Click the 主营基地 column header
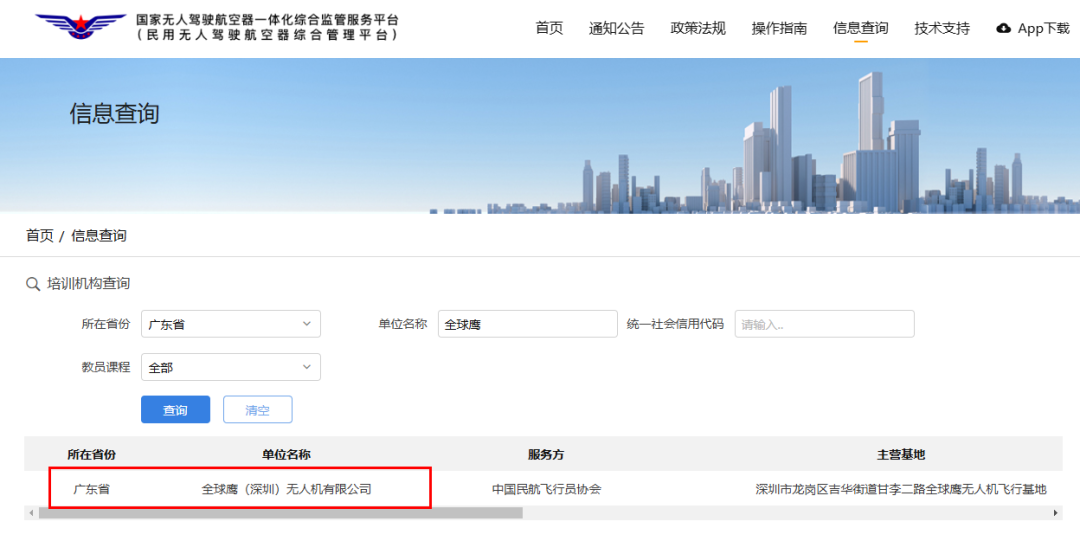This screenshot has width=1080, height=541. tap(901, 455)
